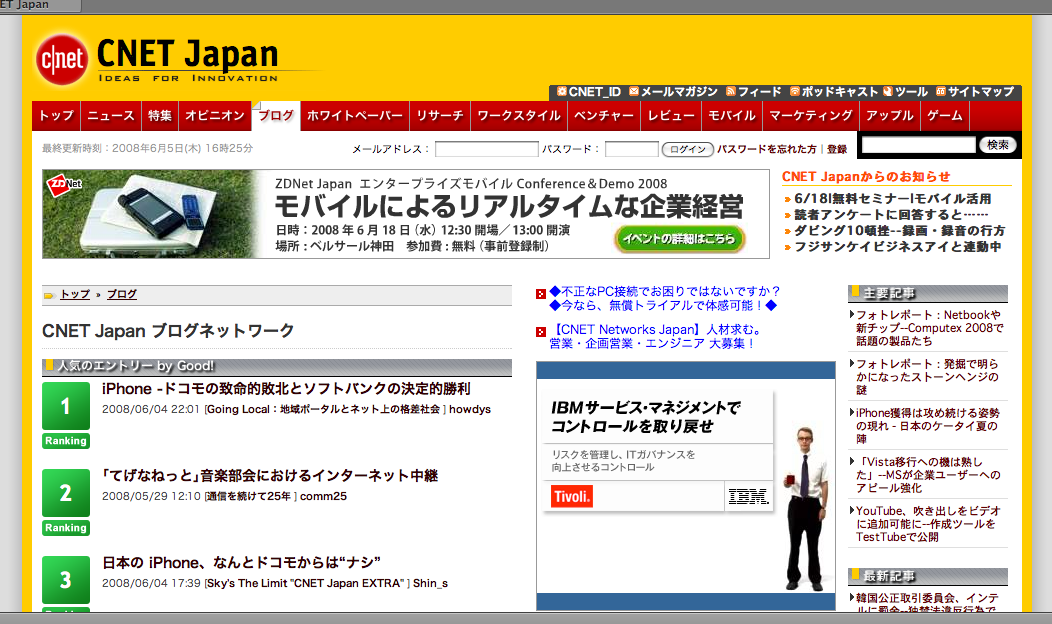This screenshot has height=624, width=1052.
Task: Open 6/18無料セミナー notice link
Action: (x=892, y=199)
